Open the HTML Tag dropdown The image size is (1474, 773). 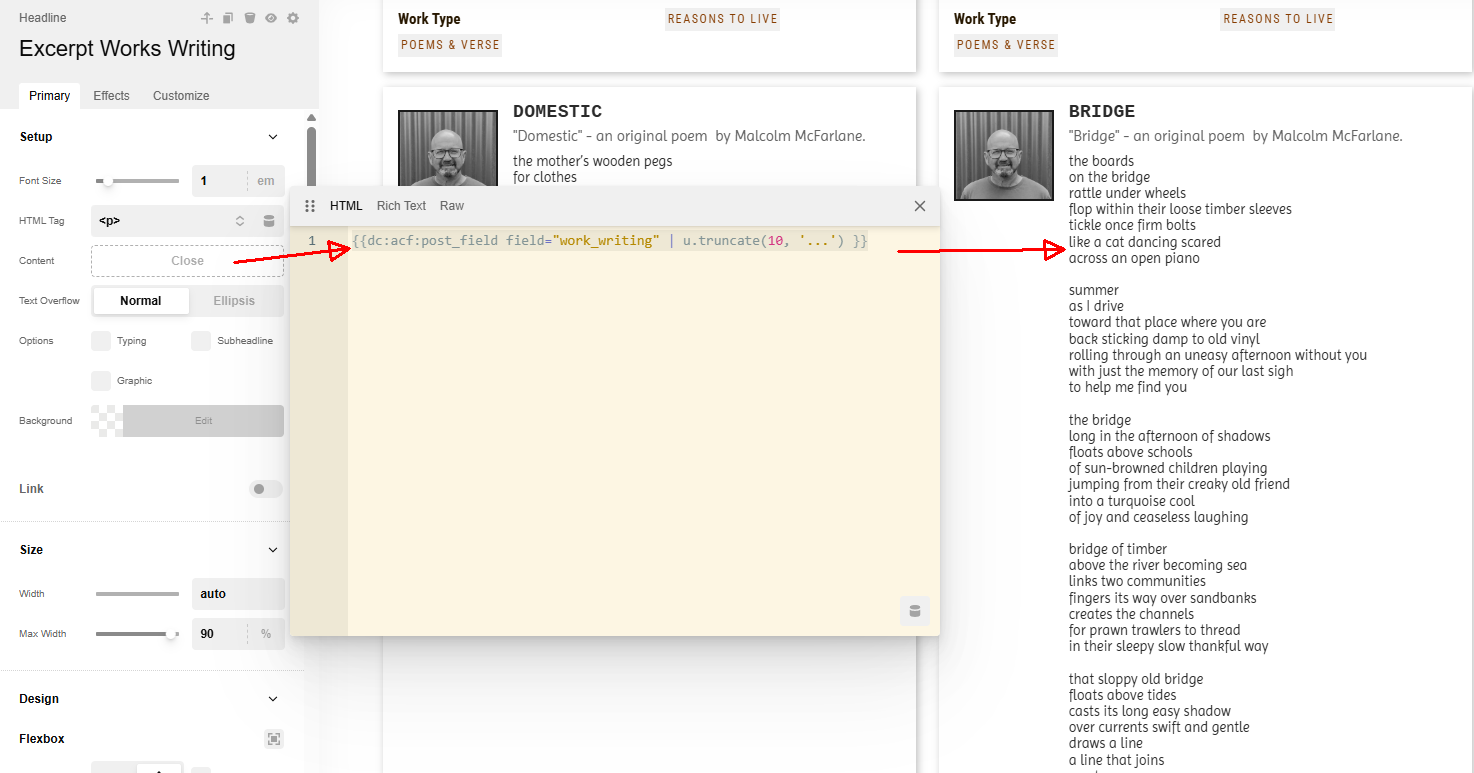click(x=170, y=221)
